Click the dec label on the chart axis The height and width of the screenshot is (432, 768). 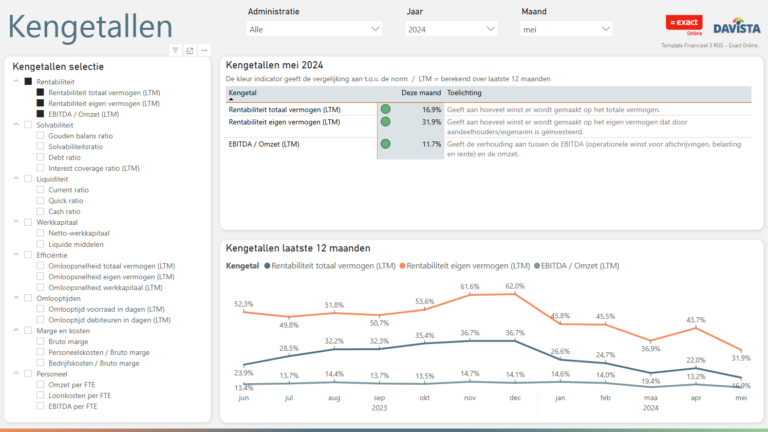(x=515, y=398)
